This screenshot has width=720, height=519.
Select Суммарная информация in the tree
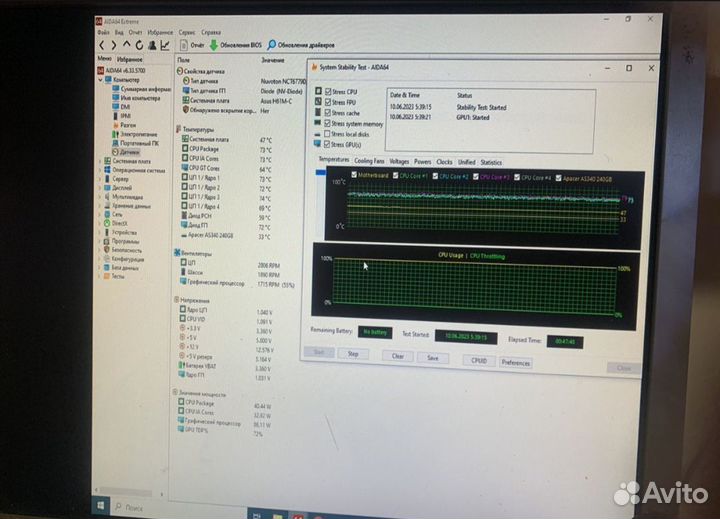pos(141,89)
